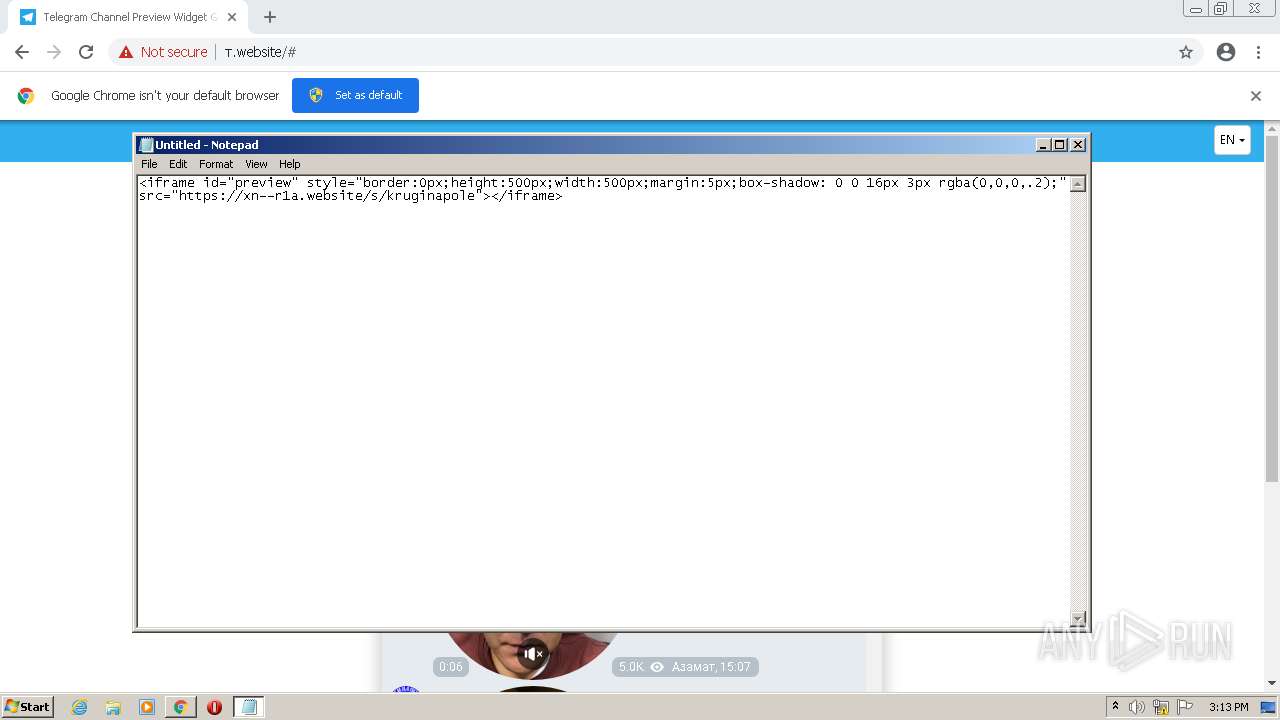Unmute the video via speaker icon
The width and height of the screenshot is (1280, 720).
tap(533, 654)
